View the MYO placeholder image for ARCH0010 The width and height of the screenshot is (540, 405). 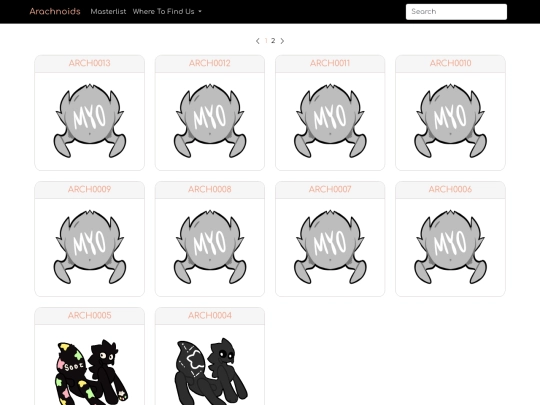[450, 121]
